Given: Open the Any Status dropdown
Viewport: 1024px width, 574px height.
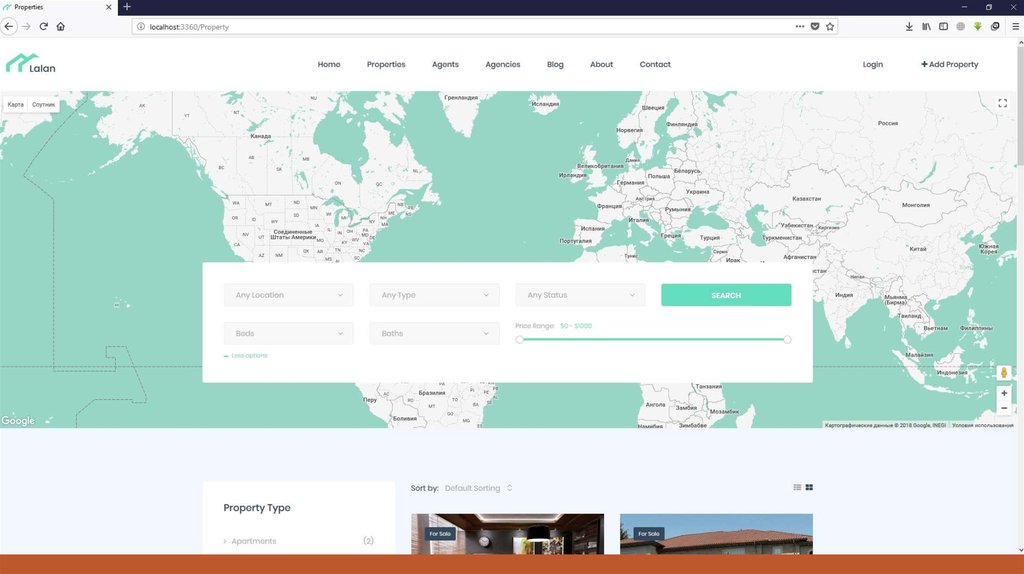Looking at the screenshot, I should coord(580,295).
